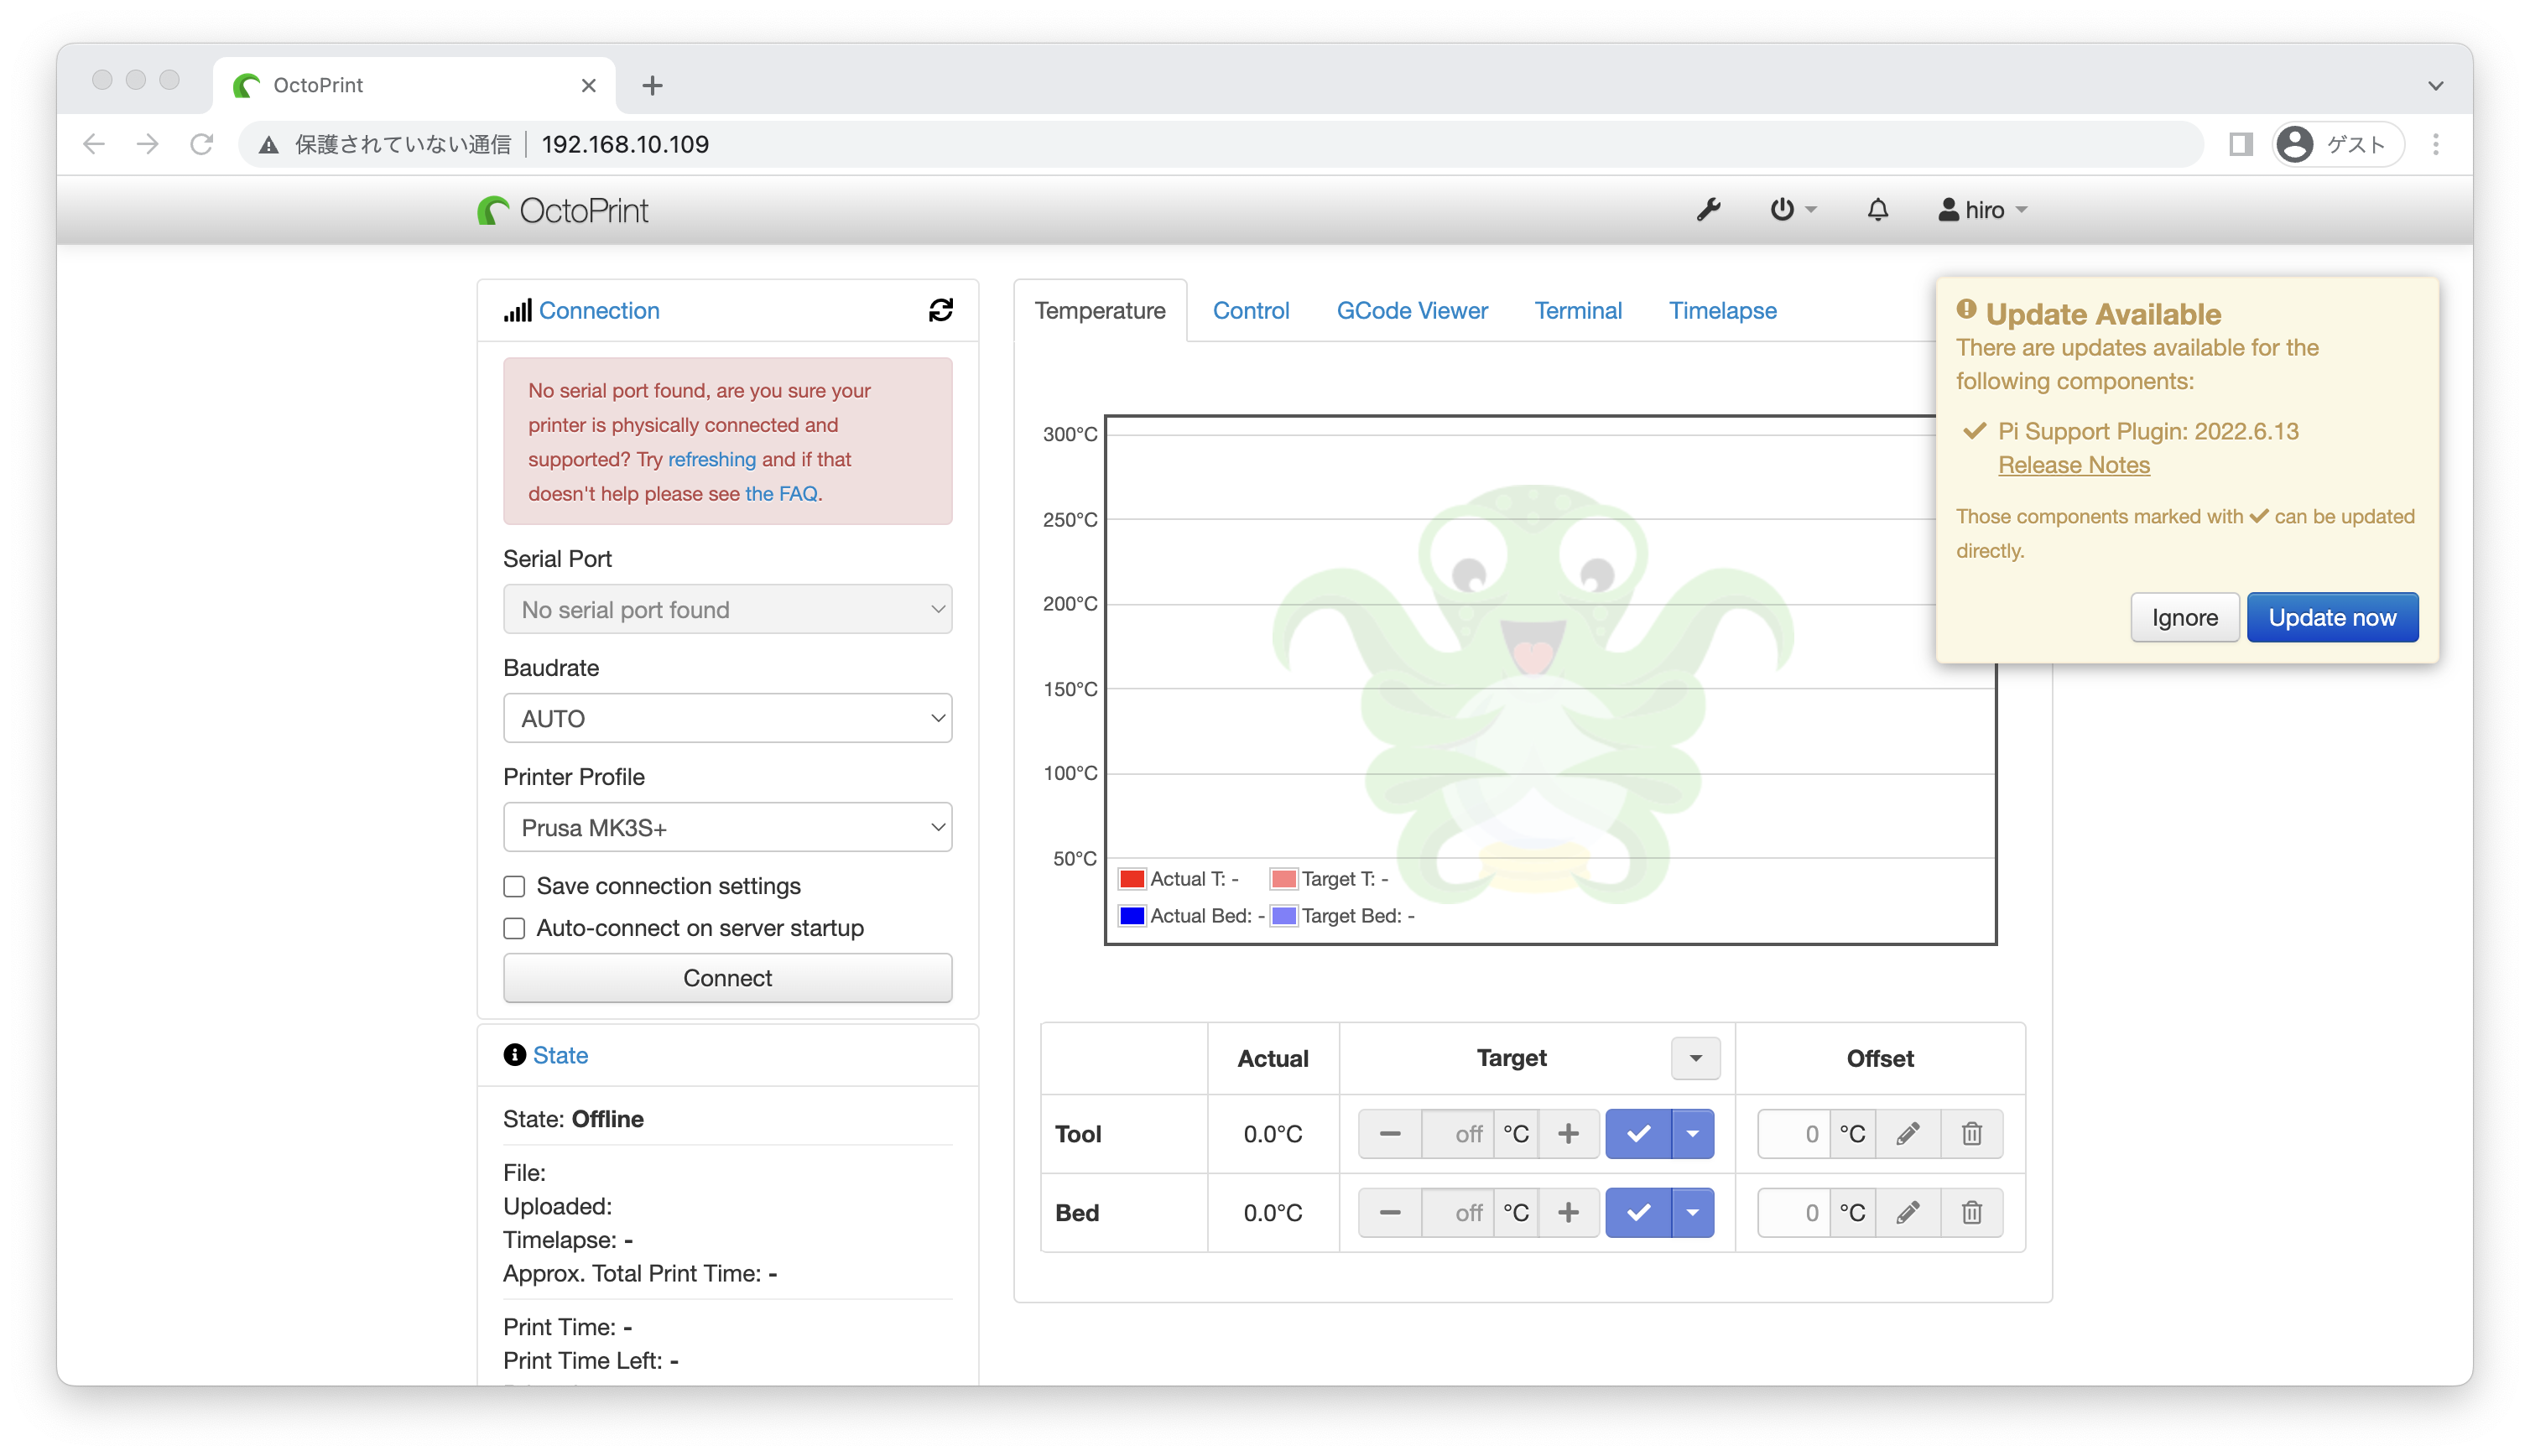Switch to the Timelapse tab

pyautogui.click(x=1722, y=310)
